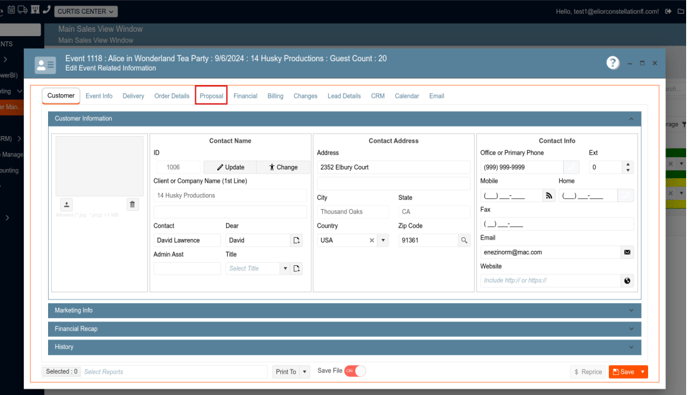Click the Update contact button

[230, 167]
